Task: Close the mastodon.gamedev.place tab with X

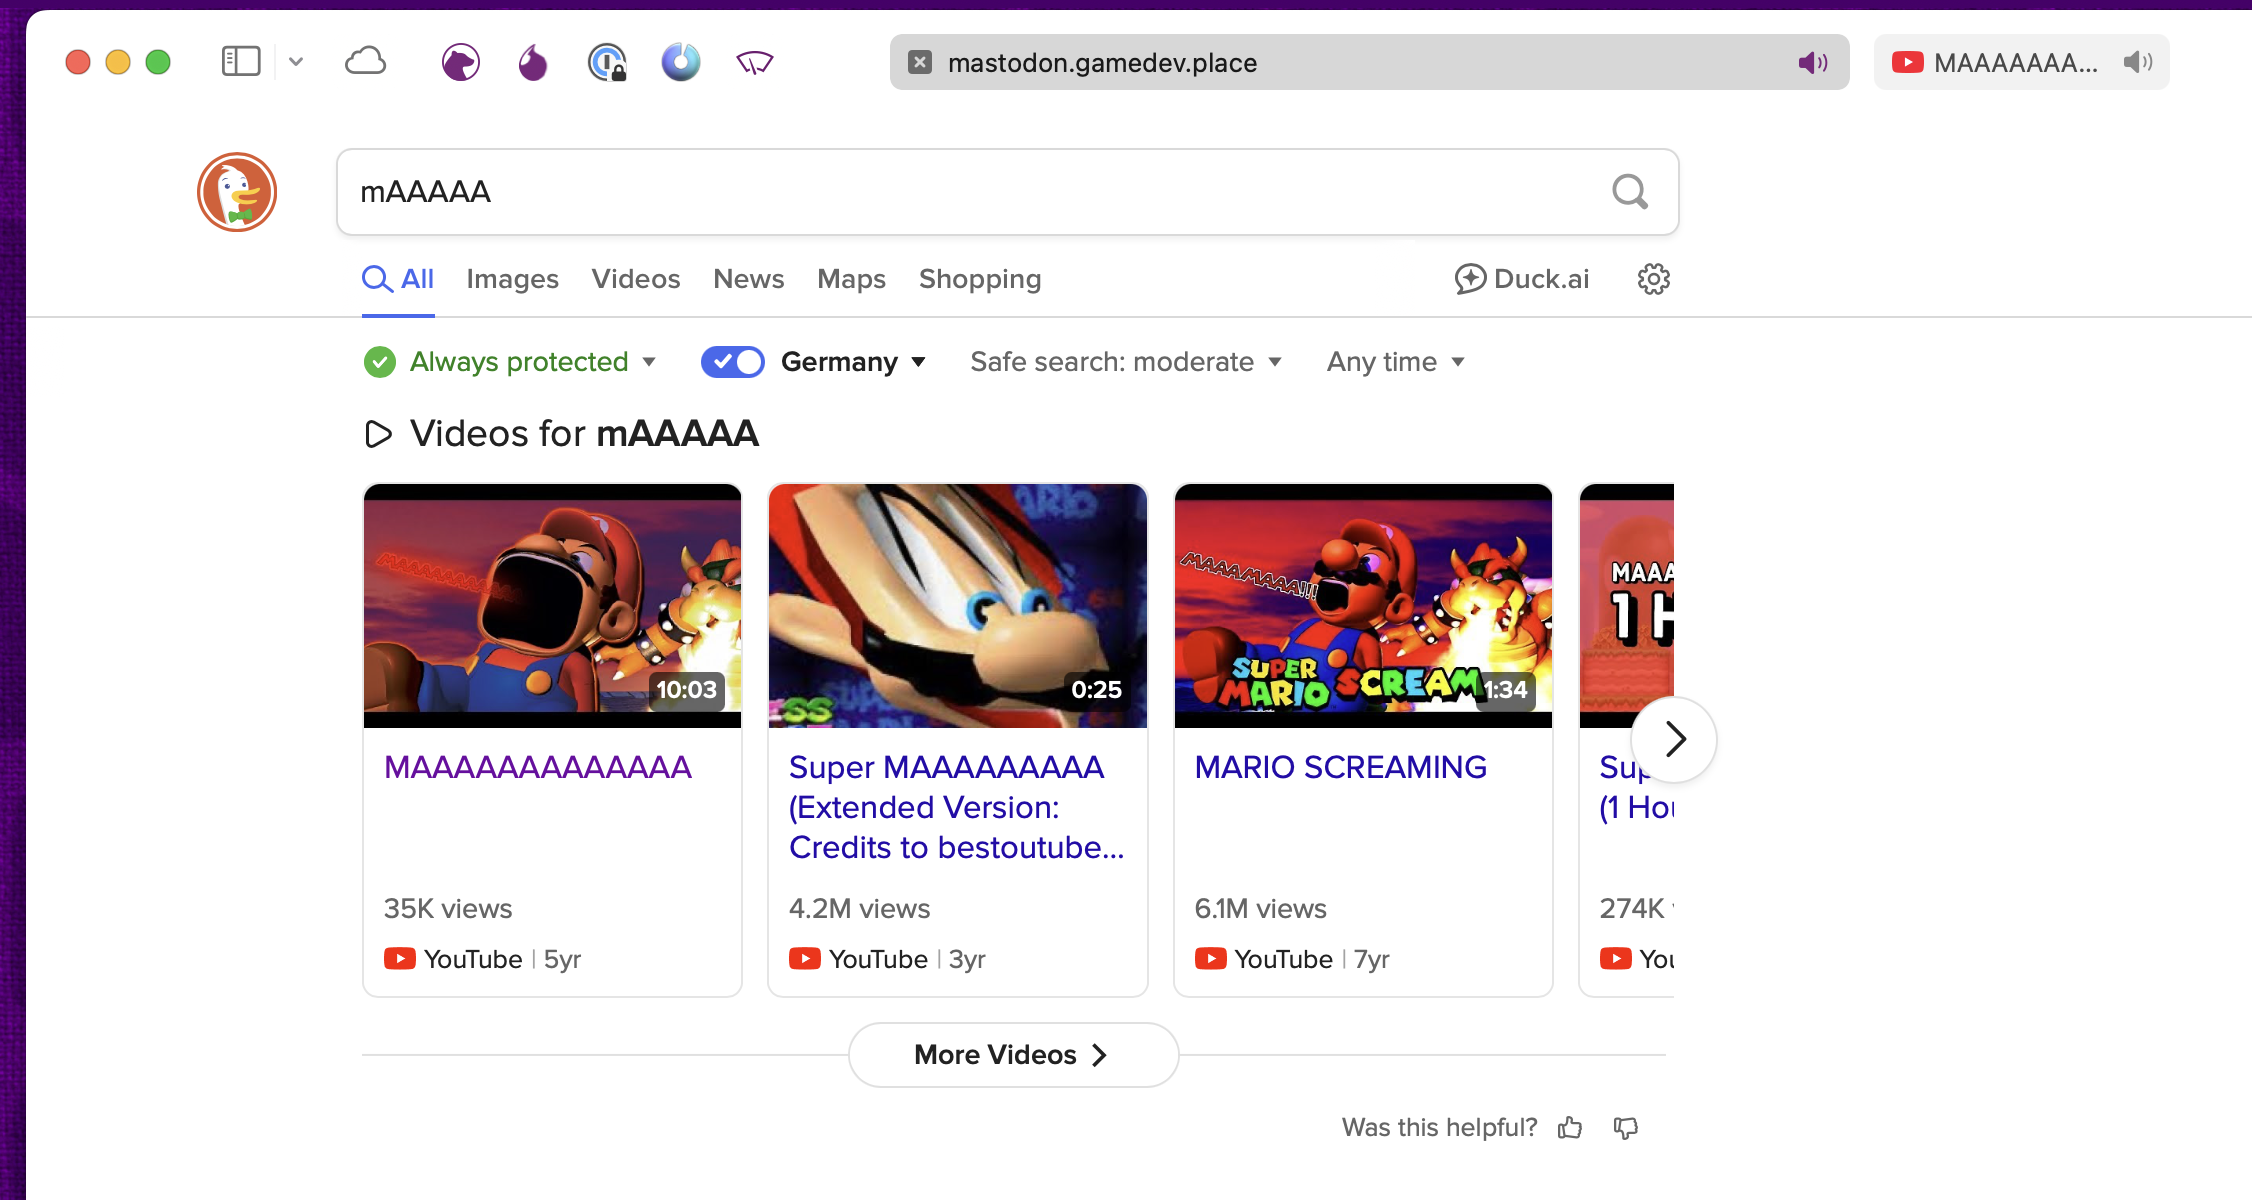Action: click(x=920, y=62)
